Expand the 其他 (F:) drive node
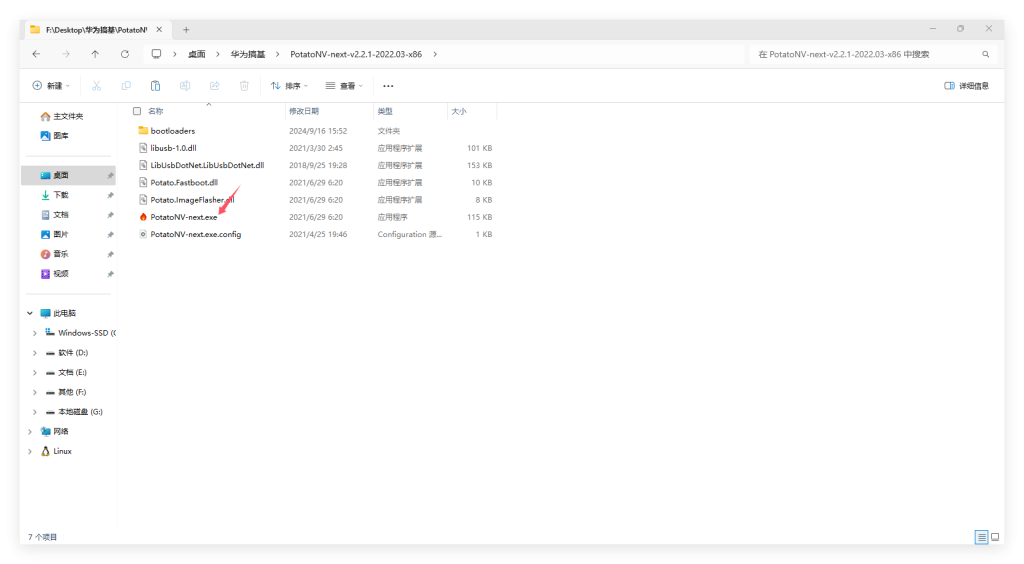The width and height of the screenshot is (1024, 564). (x=35, y=392)
